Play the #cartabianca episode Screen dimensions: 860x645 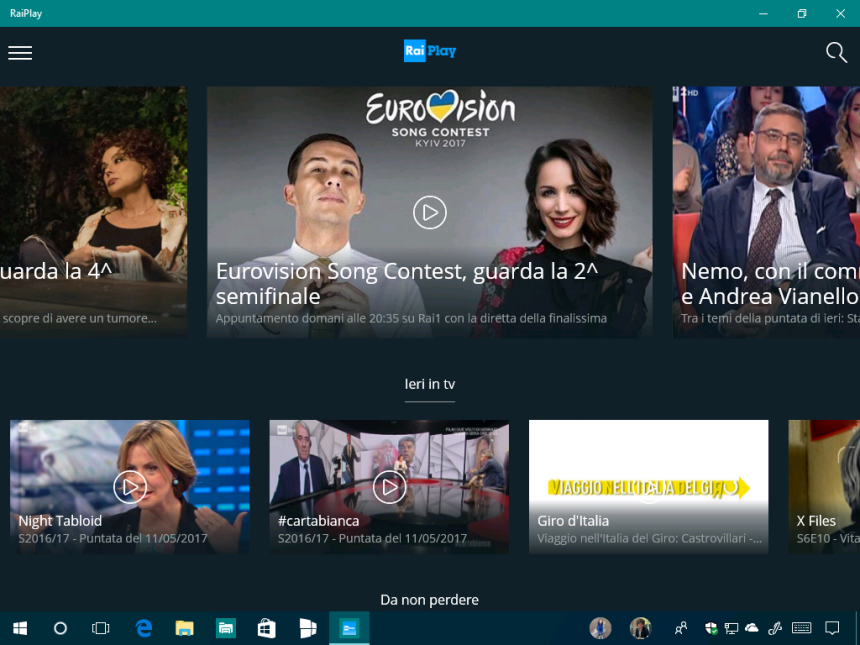389,487
